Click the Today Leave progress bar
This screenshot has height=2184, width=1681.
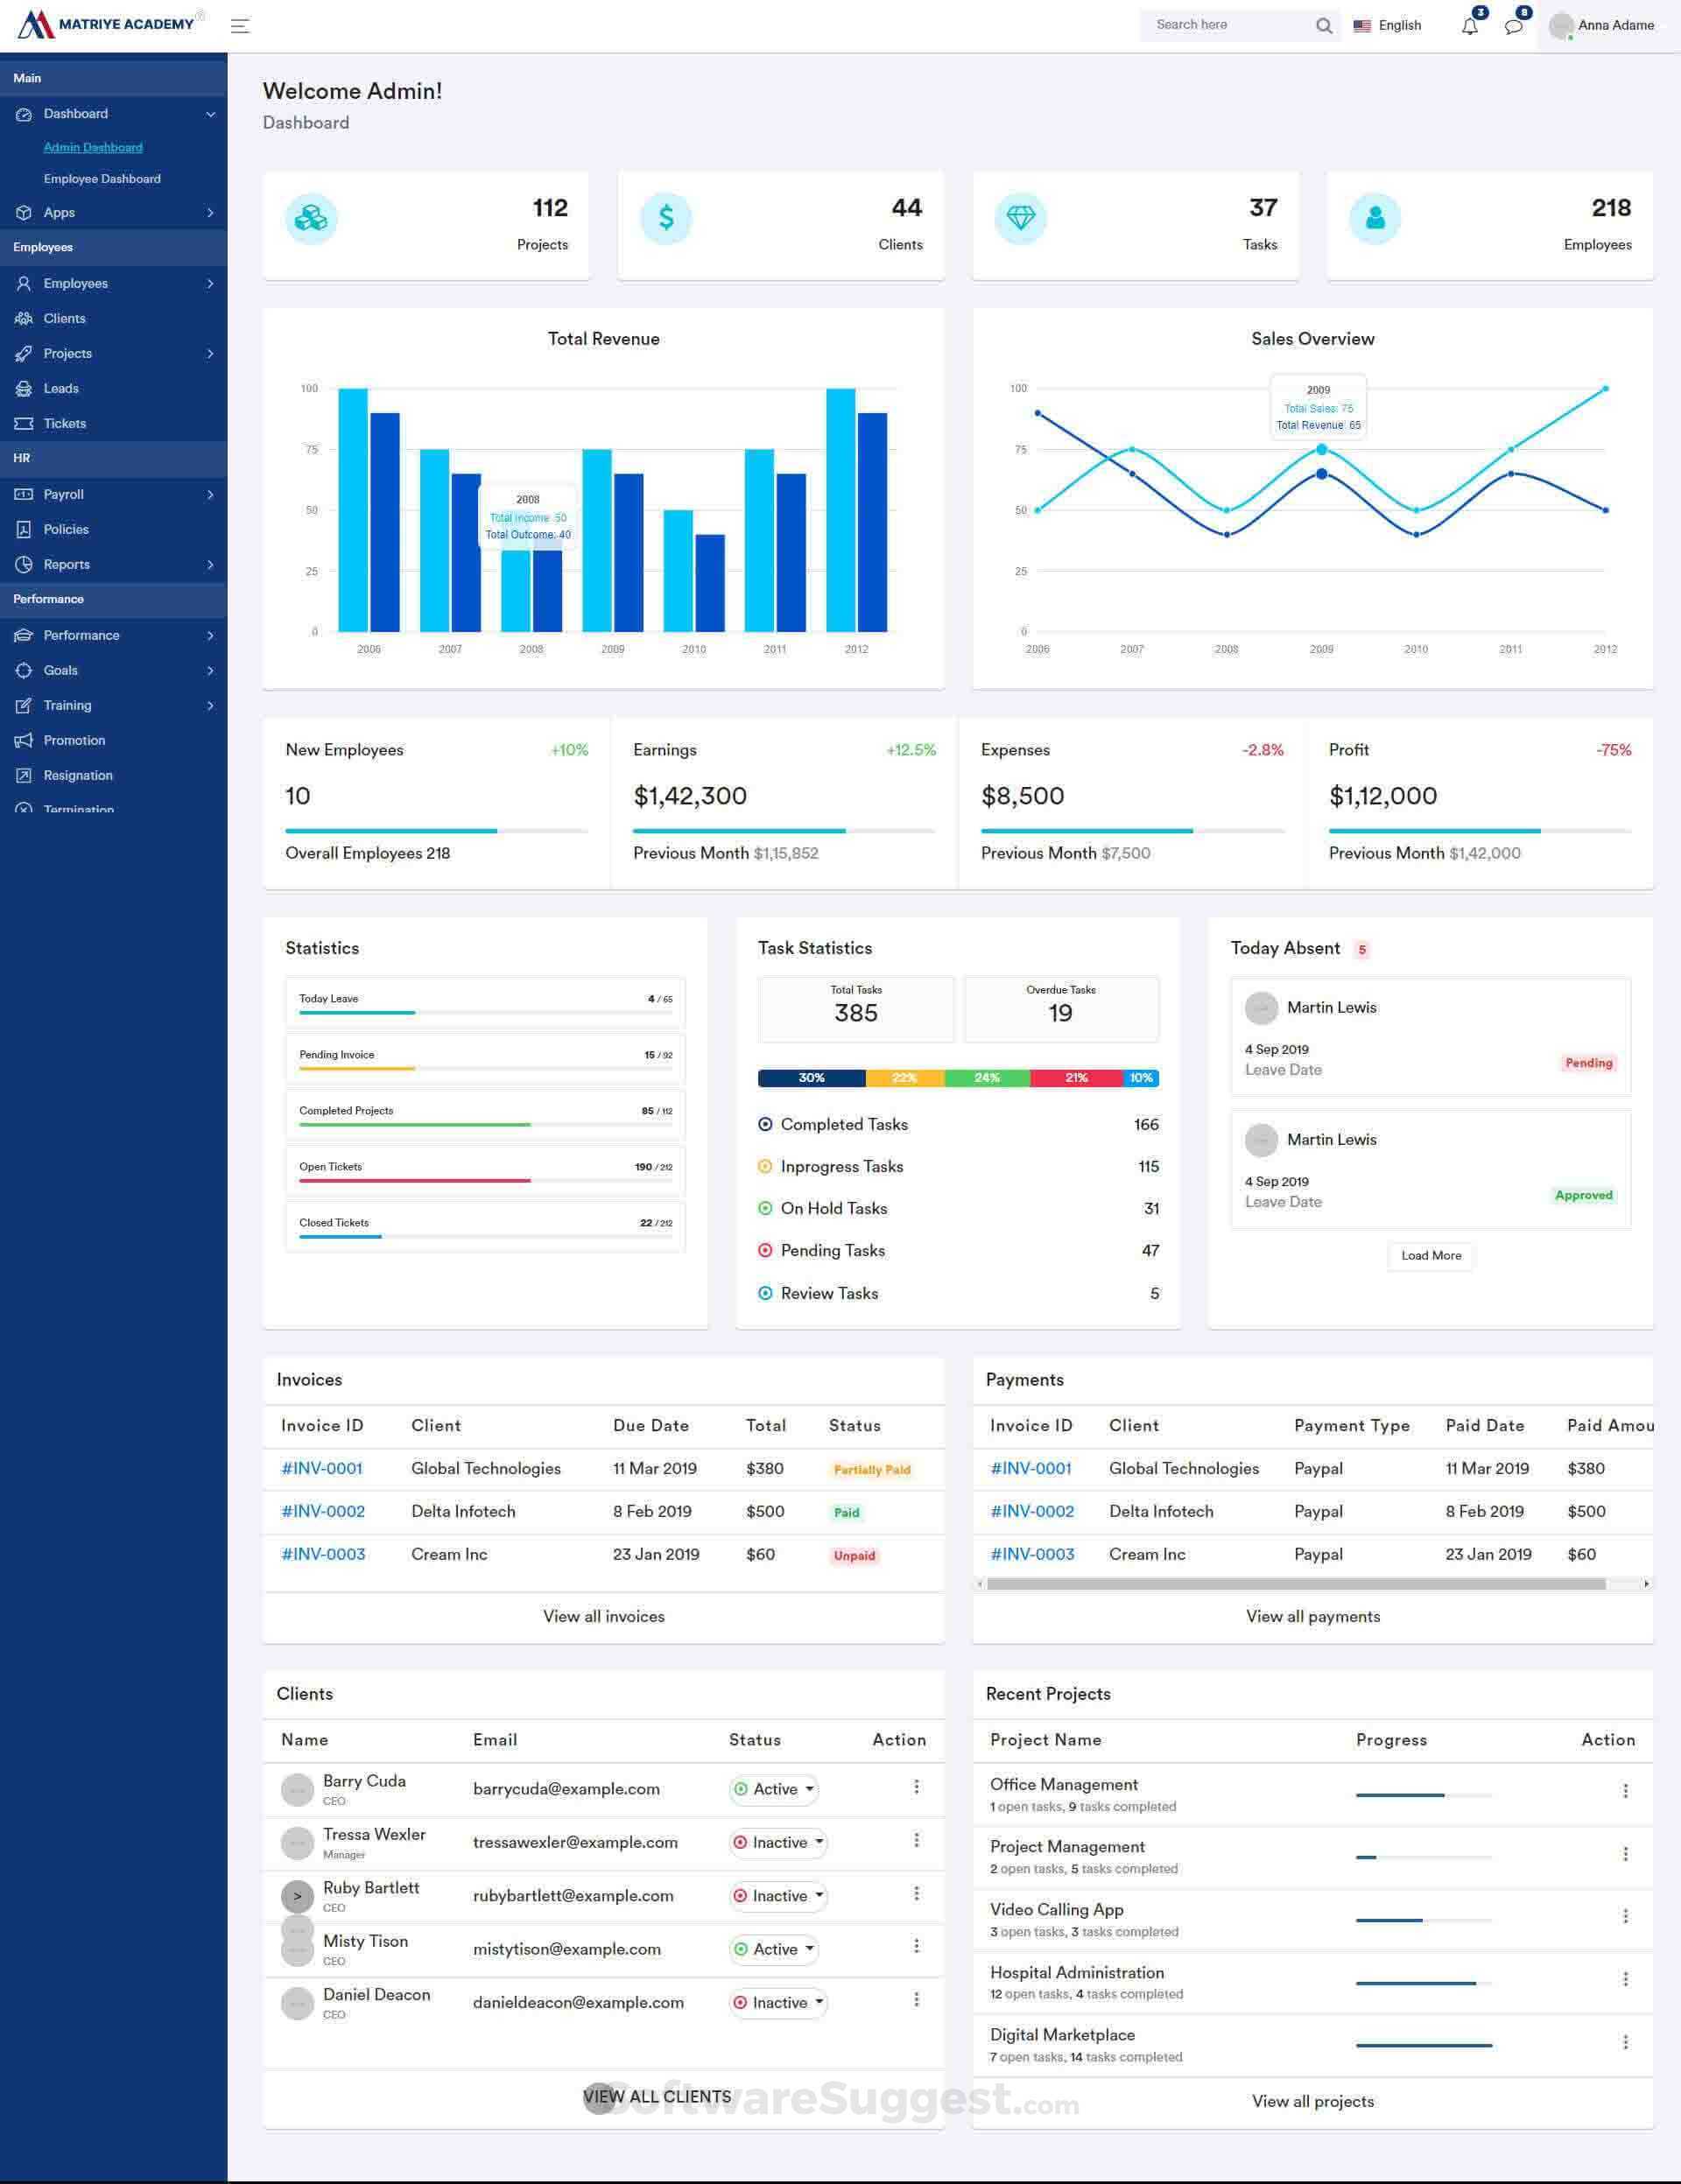click(x=485, y=1013)
